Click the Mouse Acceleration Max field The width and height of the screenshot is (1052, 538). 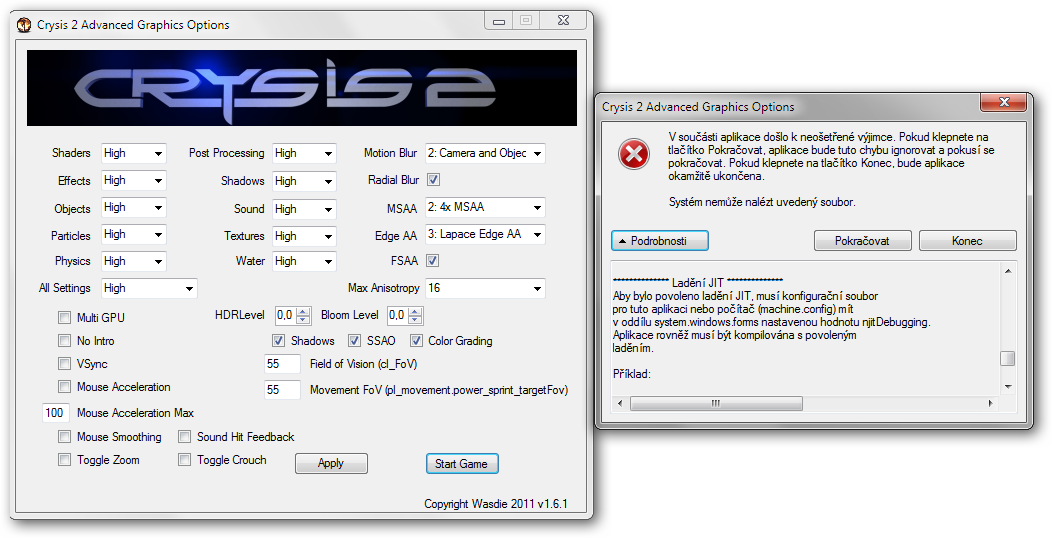(x=56, y=413)
